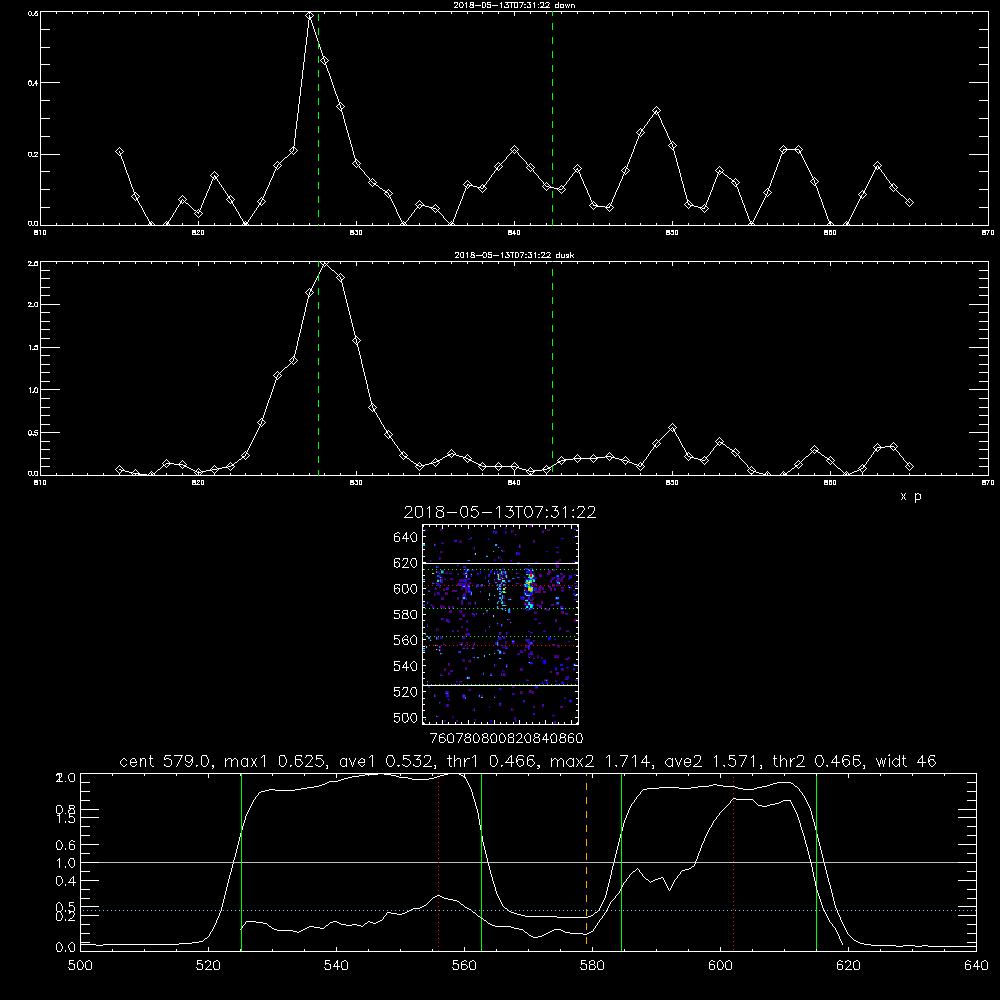1000x1000 pixels.
Task: Click the bottom plot x-axis label 540
Action: coord(336,966)
